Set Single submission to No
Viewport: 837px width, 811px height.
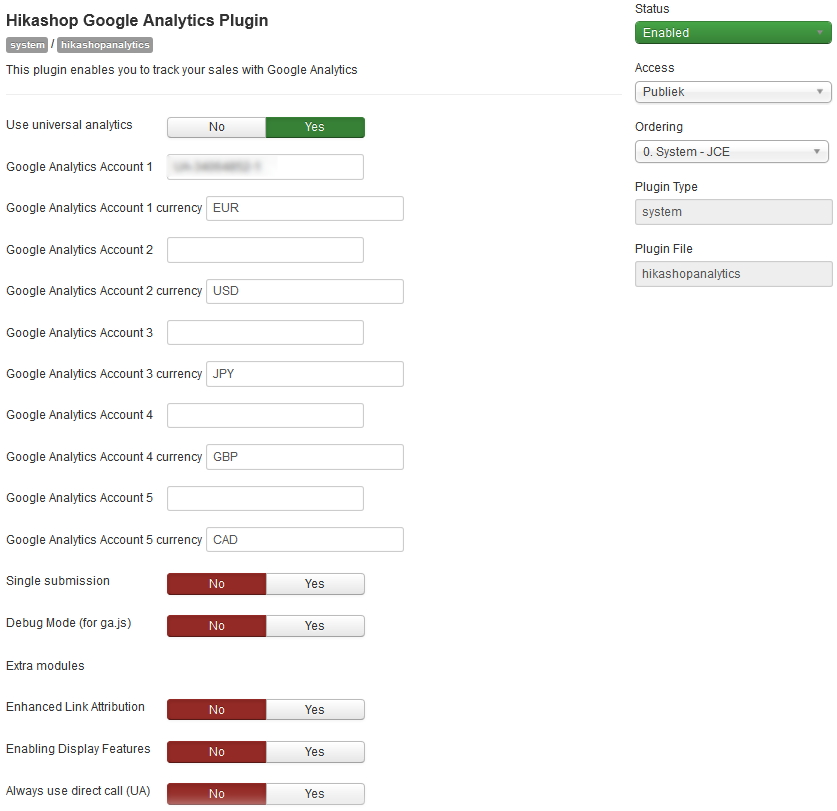pos(216,584)
